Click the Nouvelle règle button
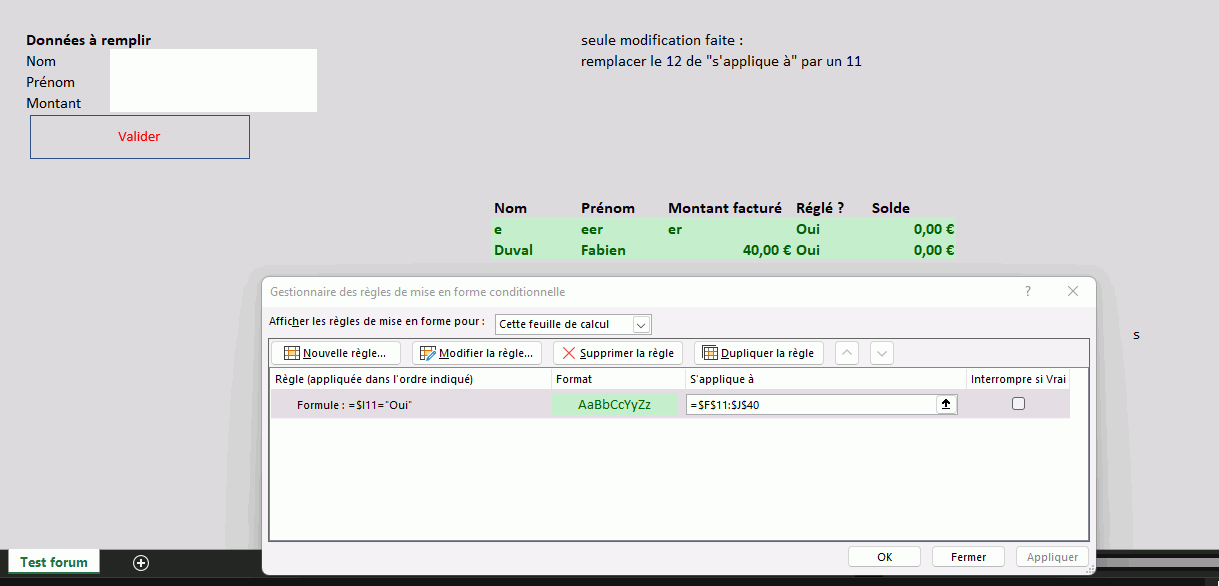The width and height of the screenshot is (1219, 586). point(335,353)
